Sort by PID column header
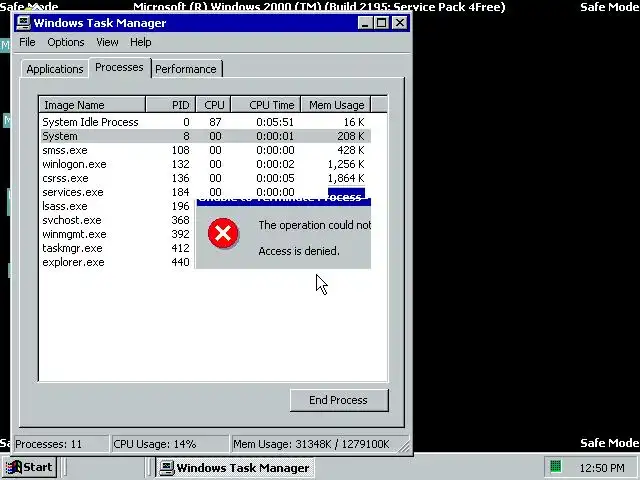The width and height of the screenshot is (640, 480). pyautogui.click(x=171, y=105)
